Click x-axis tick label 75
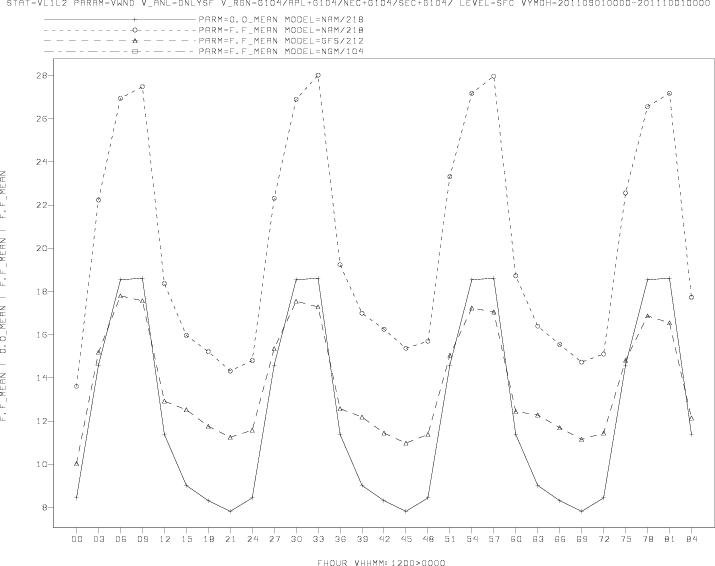This screenshot has width=715, height=566. coord(625,539)
